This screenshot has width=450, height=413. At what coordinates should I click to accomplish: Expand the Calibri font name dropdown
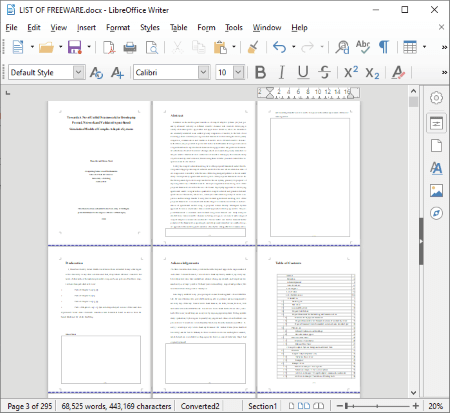(203, 72)
